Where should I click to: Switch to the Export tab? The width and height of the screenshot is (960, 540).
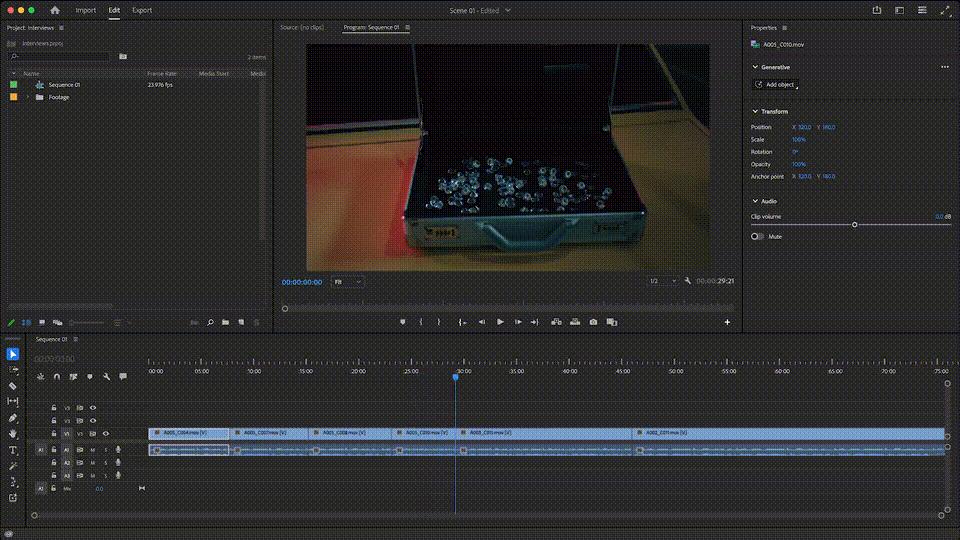pyautogui.click(x=142, y=10)
